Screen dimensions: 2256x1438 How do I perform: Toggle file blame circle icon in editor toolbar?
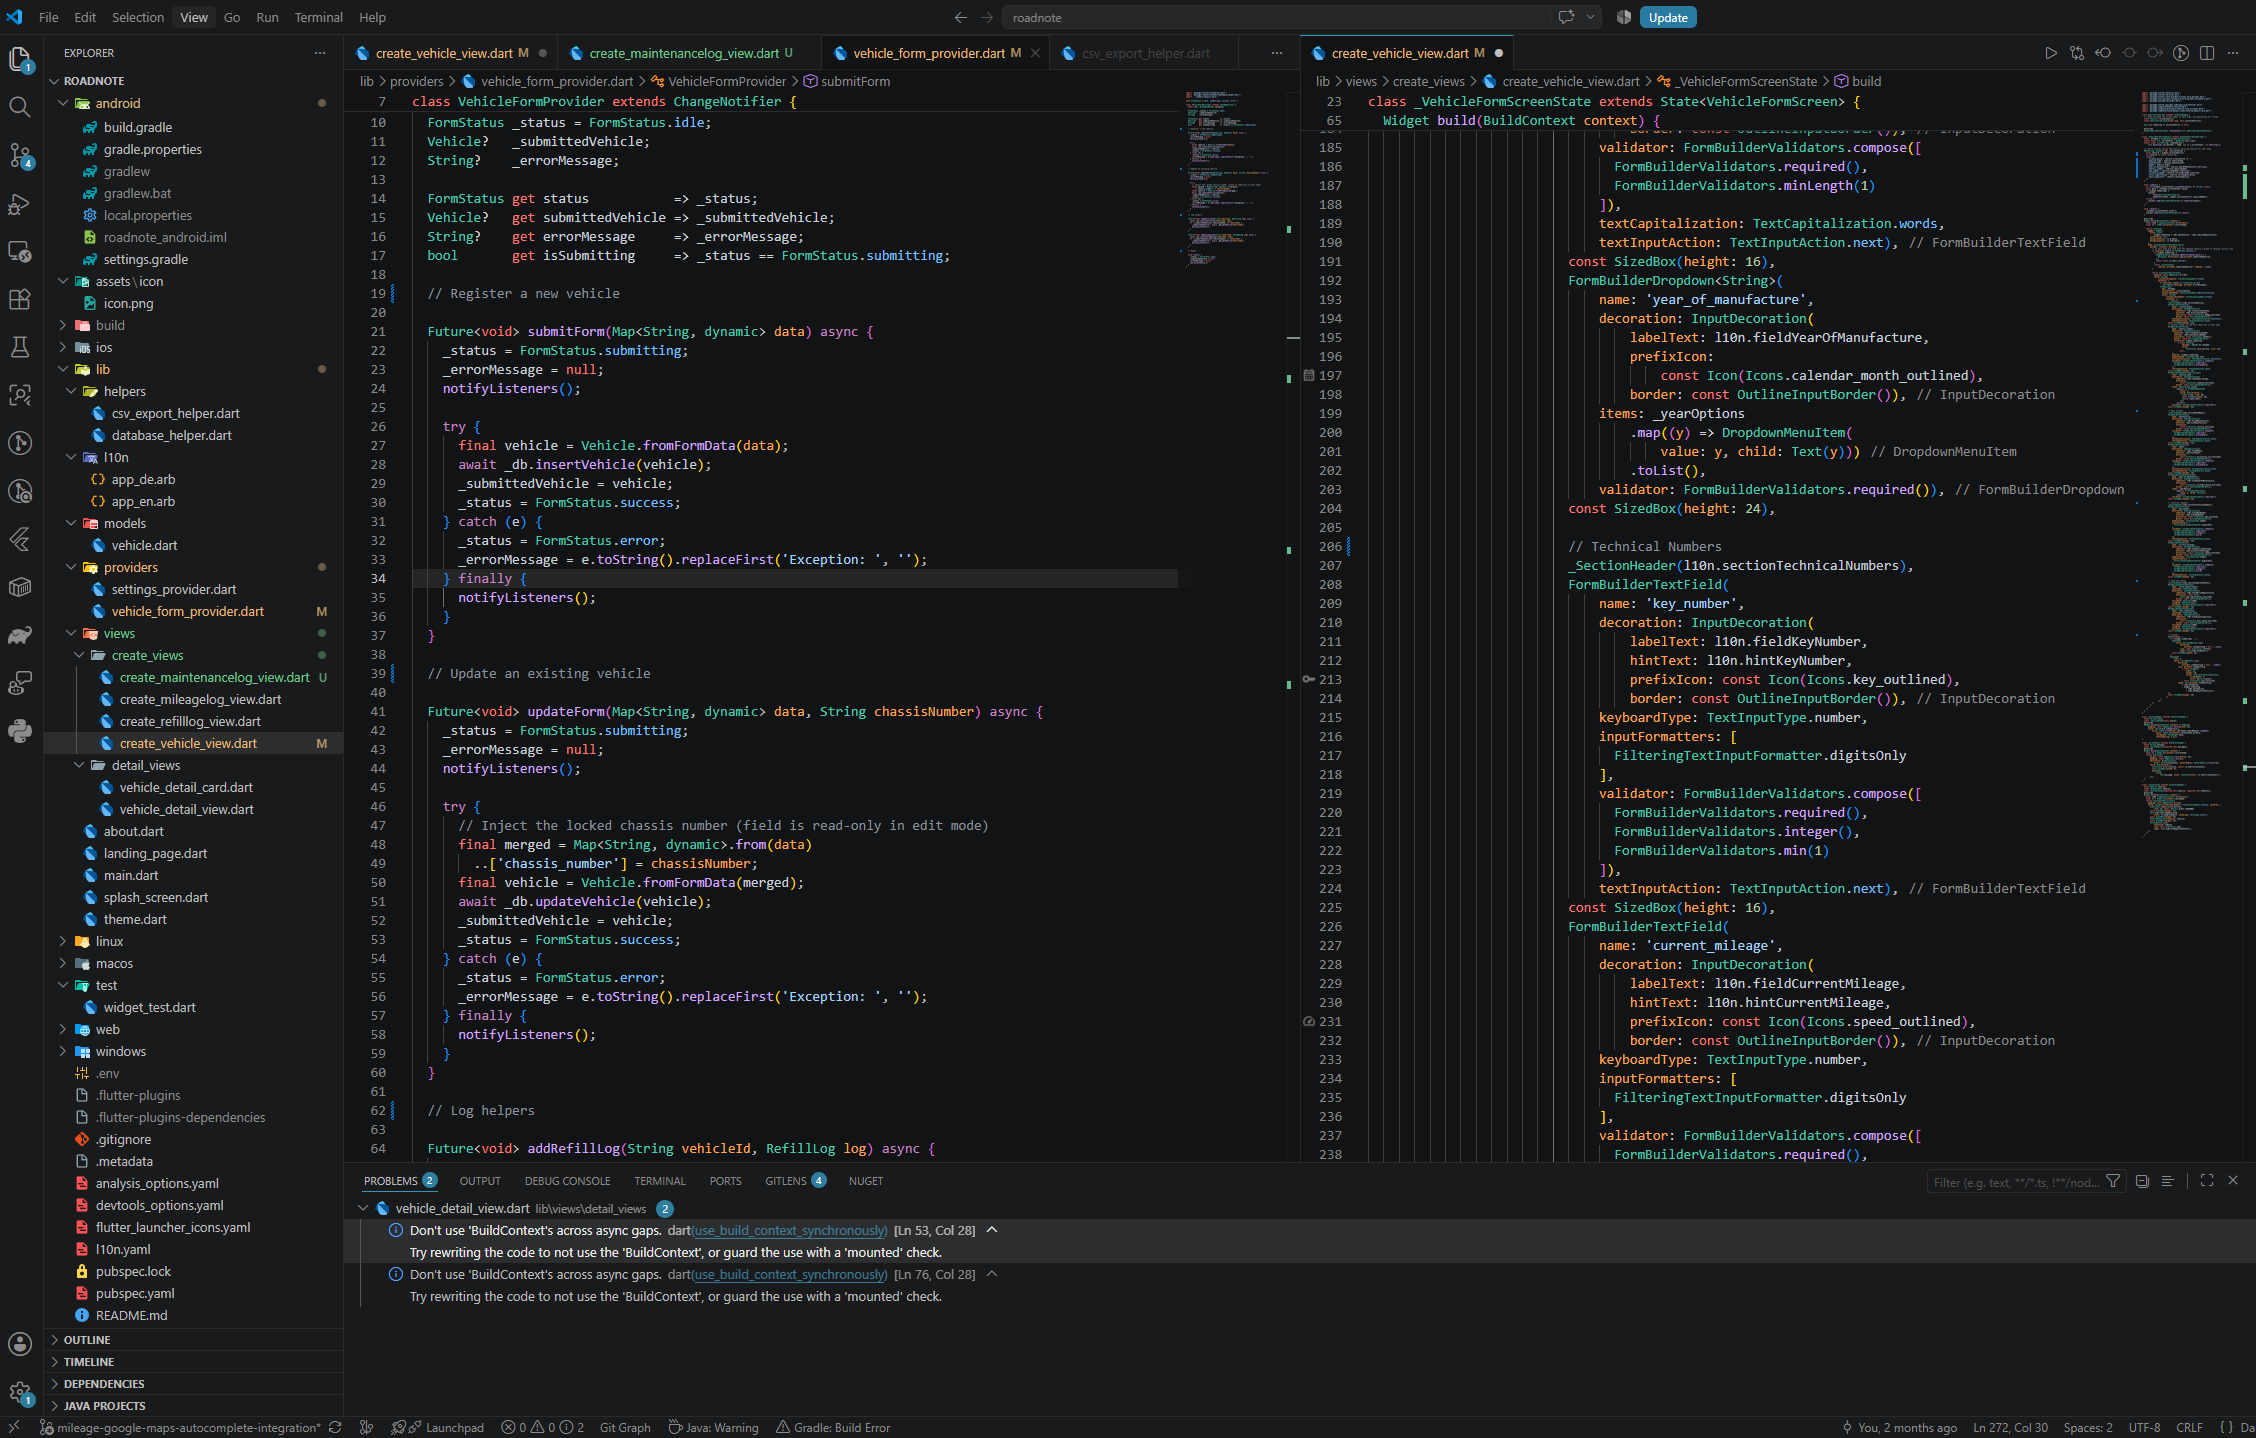click(2181, 53)
